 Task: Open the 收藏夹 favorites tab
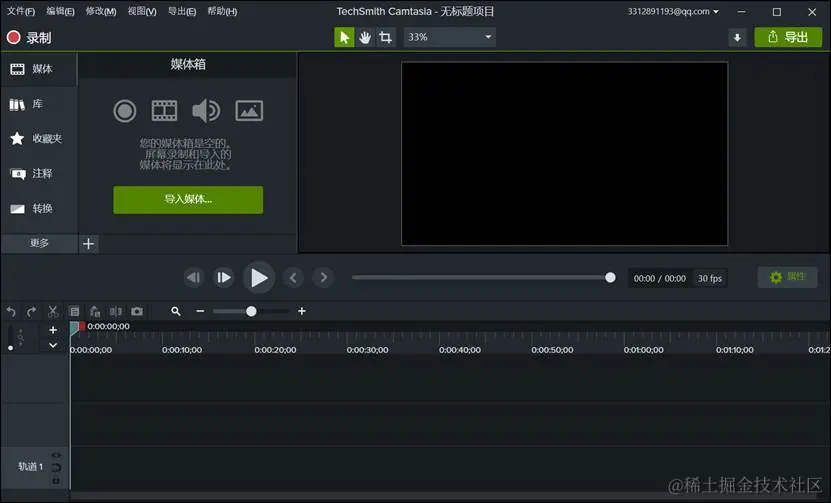[39, 139]
